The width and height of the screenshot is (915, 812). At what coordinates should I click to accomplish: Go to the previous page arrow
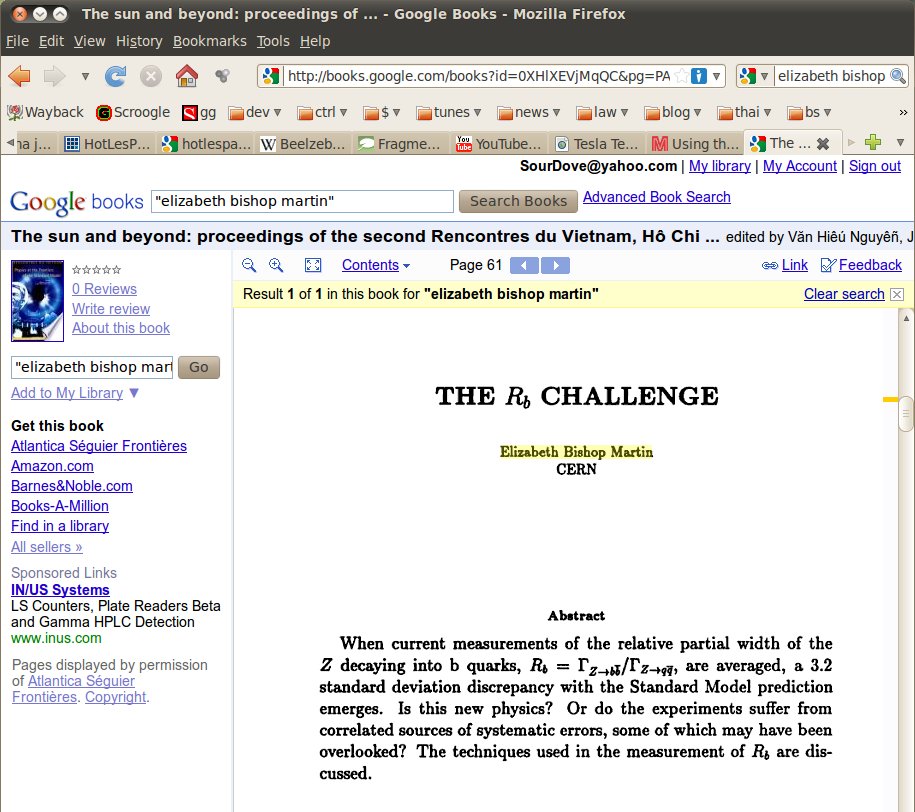pyautogui.click(x=524, y=265)
